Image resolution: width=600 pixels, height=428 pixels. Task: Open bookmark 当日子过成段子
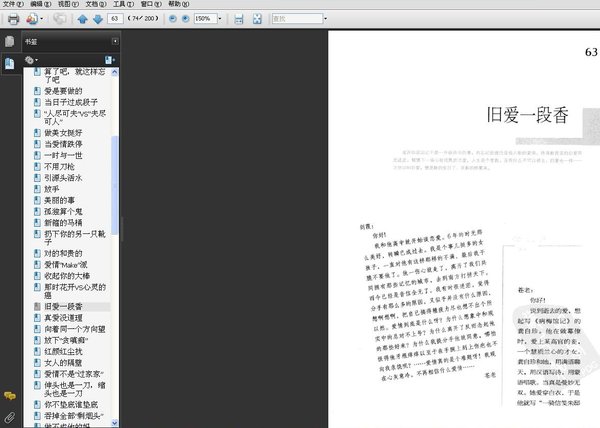coord(71,102)
